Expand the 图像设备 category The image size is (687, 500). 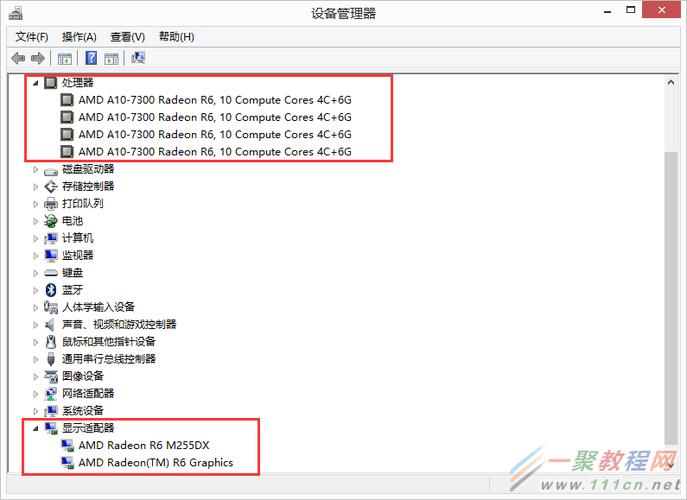pos(36,376)
